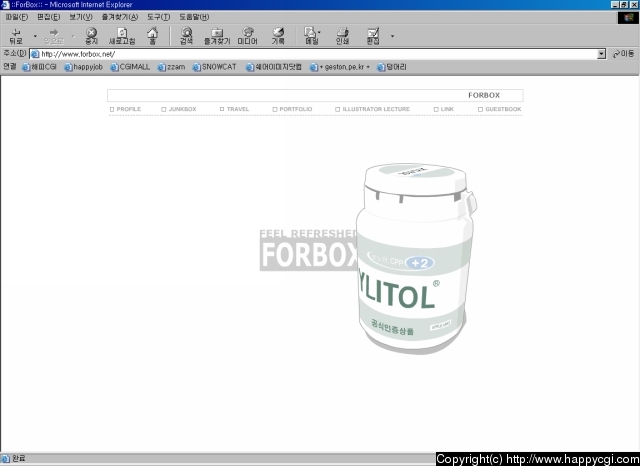640x466 pixels.
Task: Go back with the Back toolbar button
Action: (x=16, y=36)
